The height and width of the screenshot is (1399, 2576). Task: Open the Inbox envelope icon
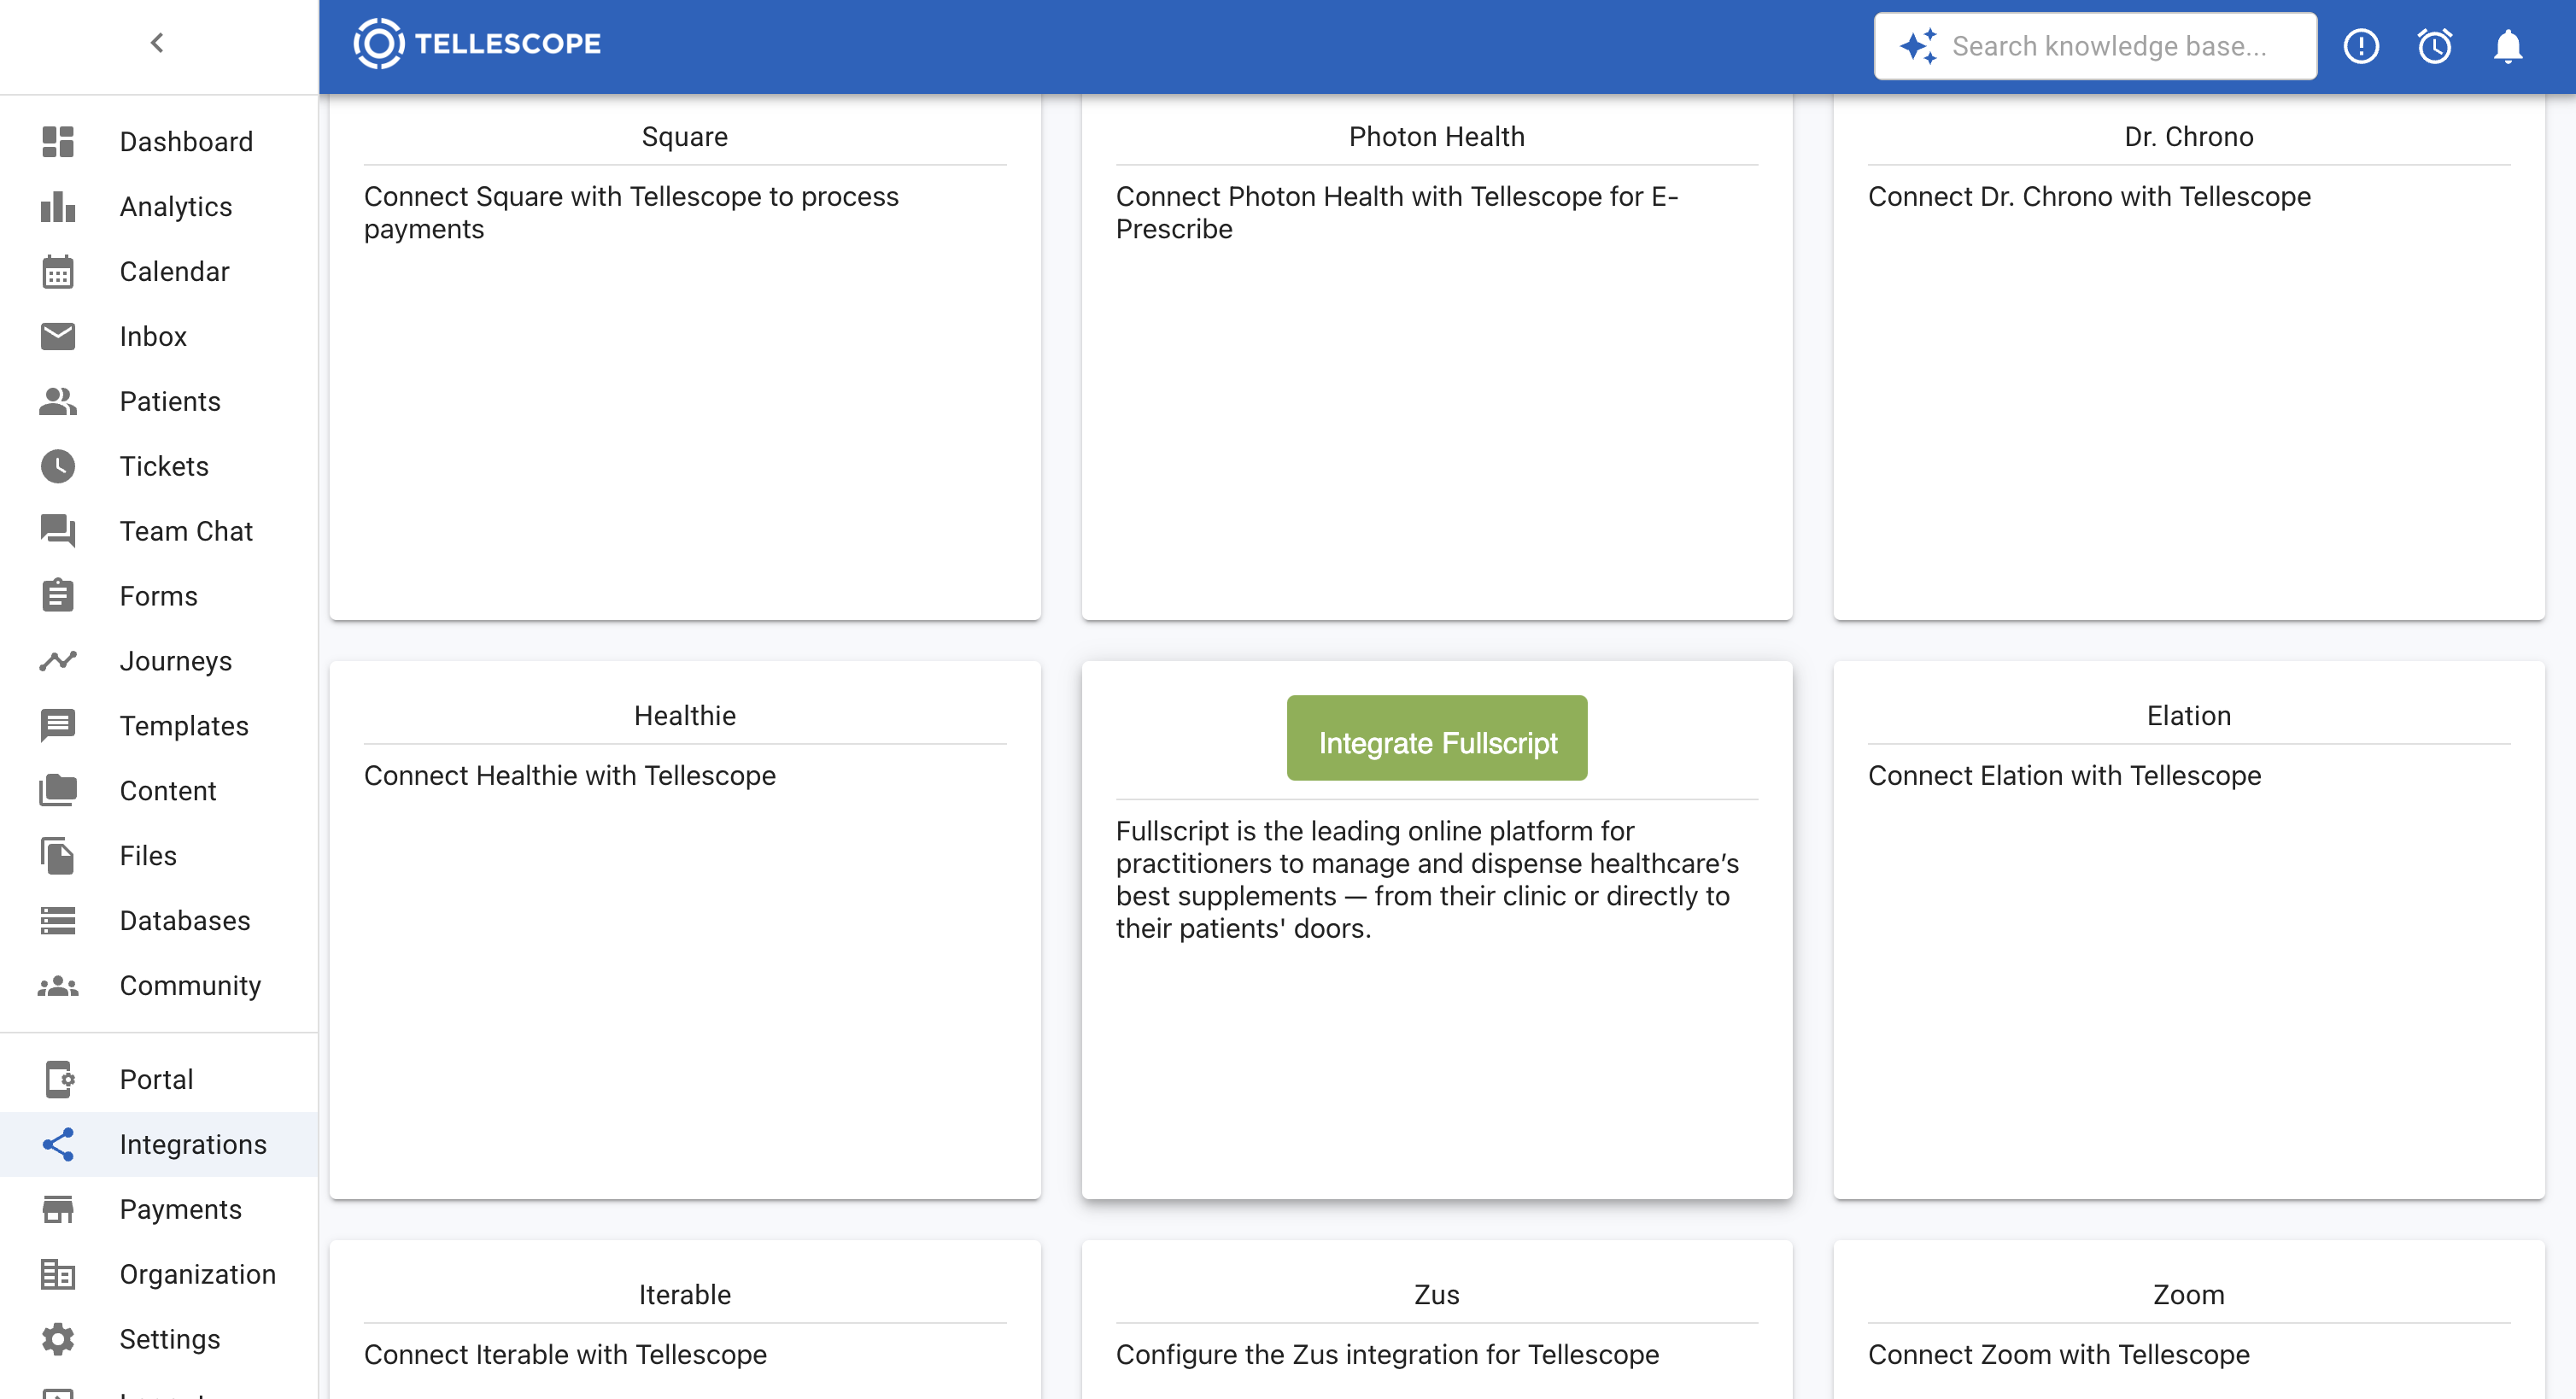(58, 336)
